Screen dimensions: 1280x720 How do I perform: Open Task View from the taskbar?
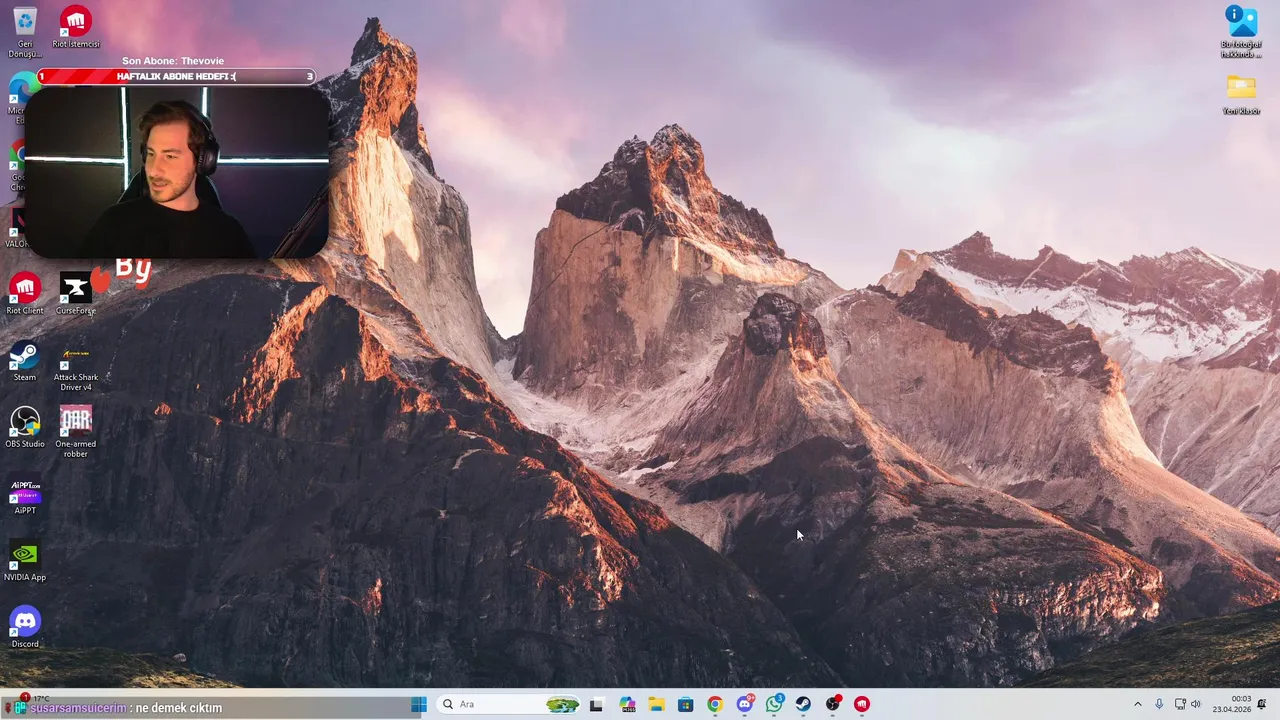click(x=596, y=704)
